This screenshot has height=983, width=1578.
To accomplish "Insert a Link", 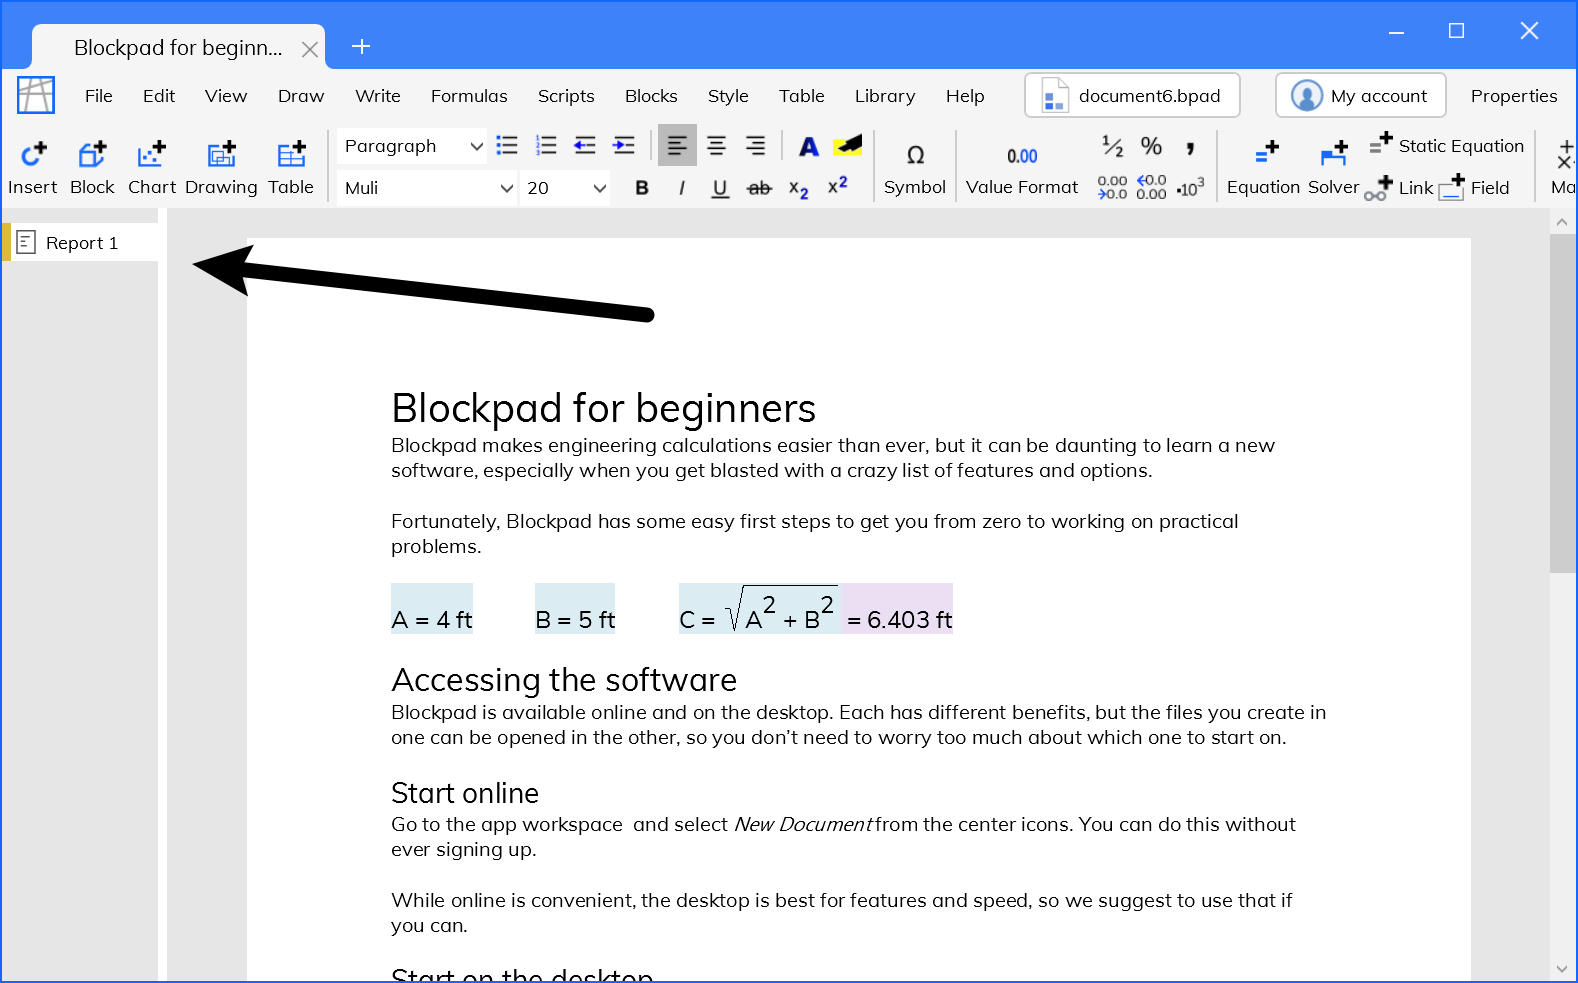I will click(x=1398, y=188).
